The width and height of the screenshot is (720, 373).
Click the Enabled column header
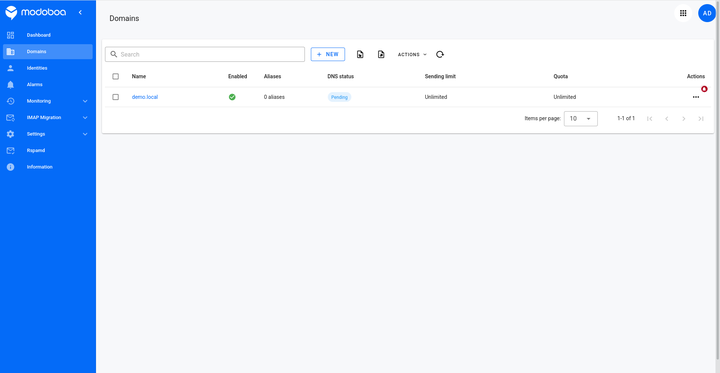coord(237,76)
